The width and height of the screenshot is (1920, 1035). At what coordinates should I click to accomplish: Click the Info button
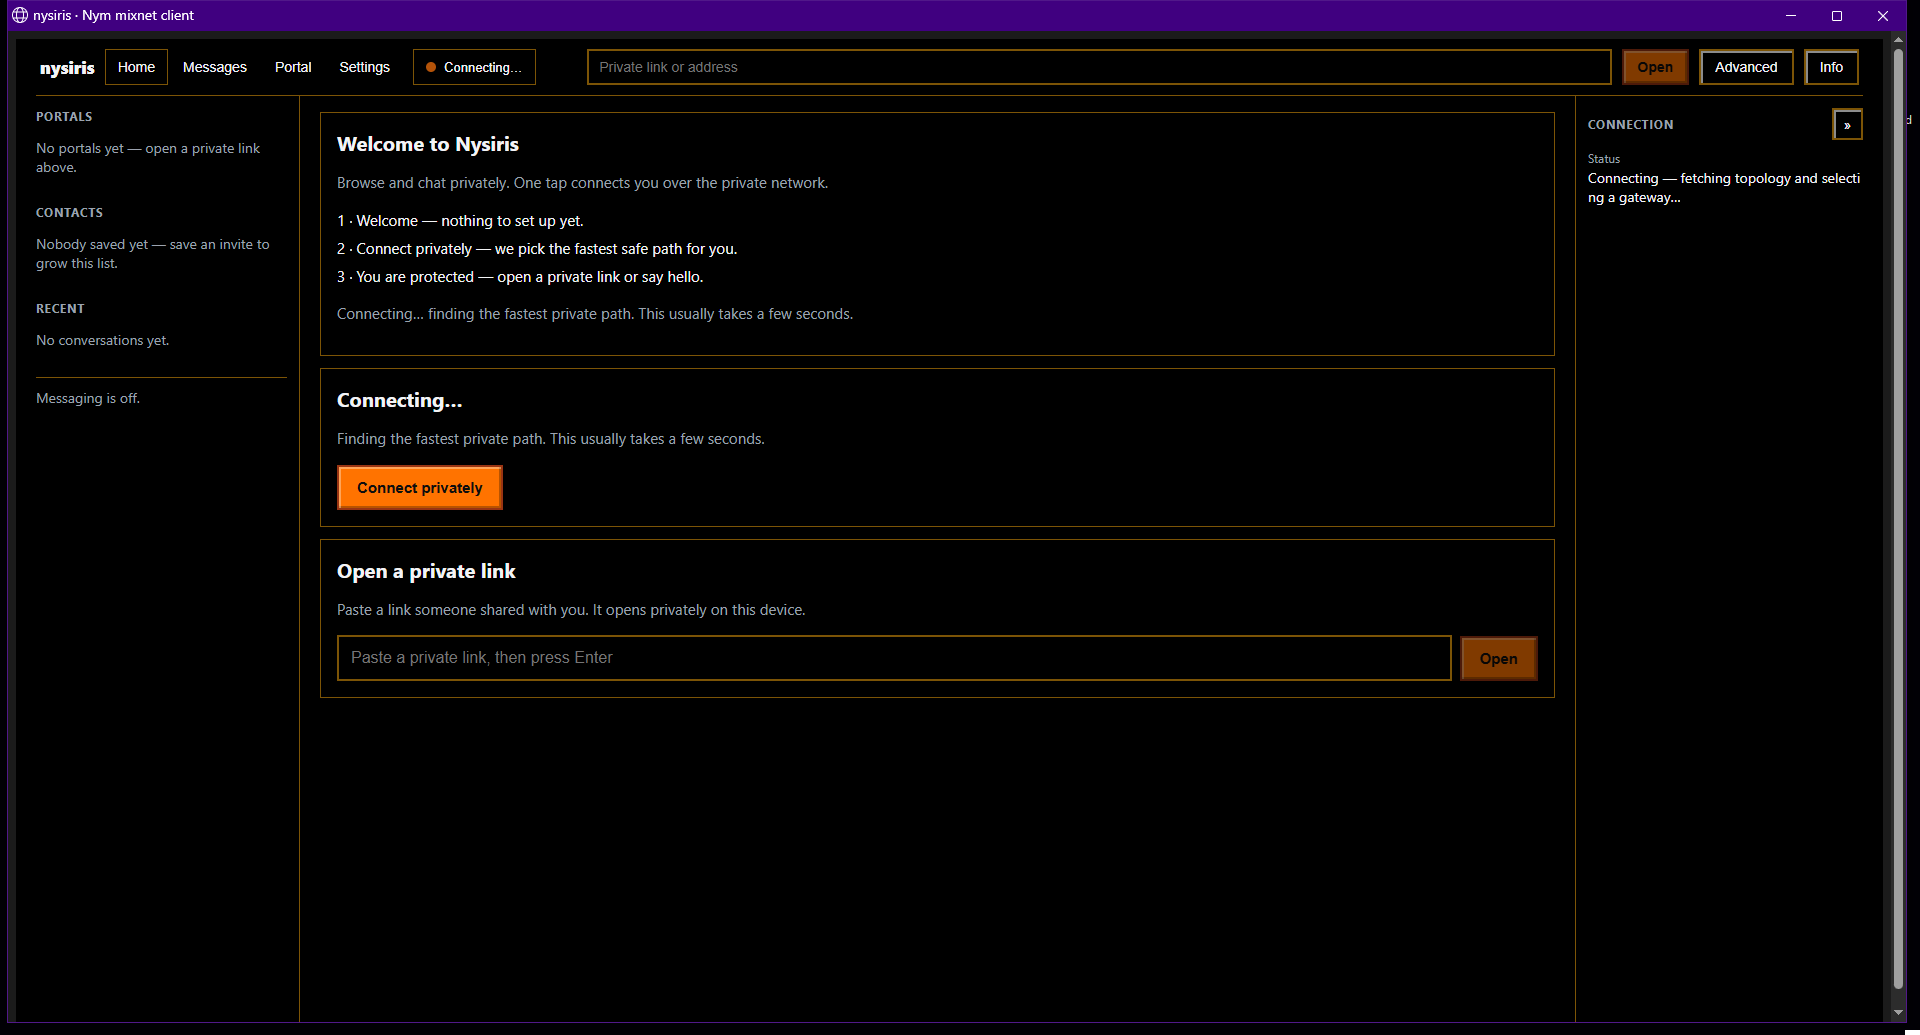coord(1831,67)
